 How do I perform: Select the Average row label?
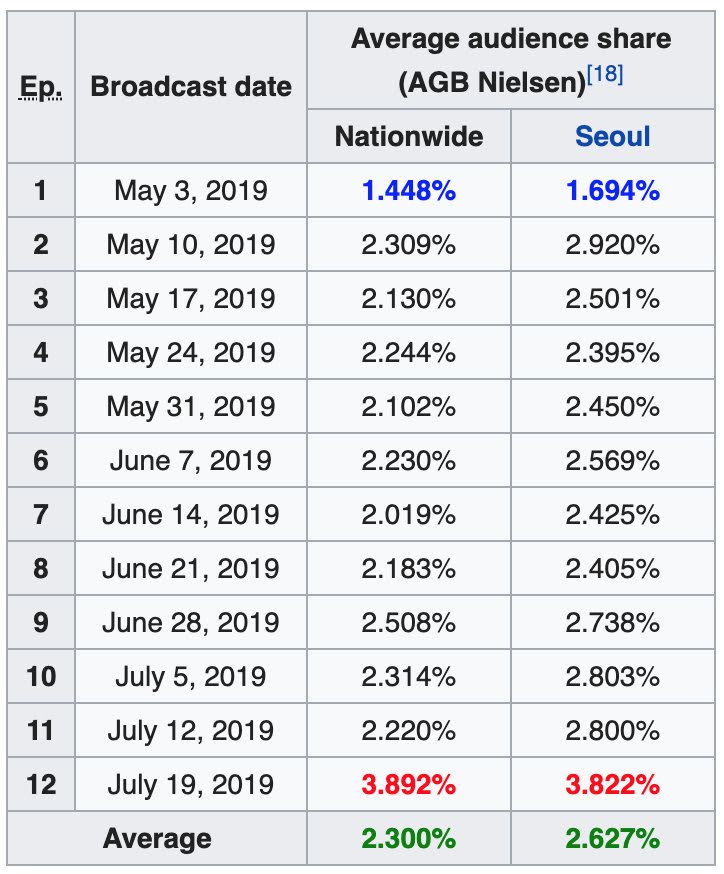157,839
